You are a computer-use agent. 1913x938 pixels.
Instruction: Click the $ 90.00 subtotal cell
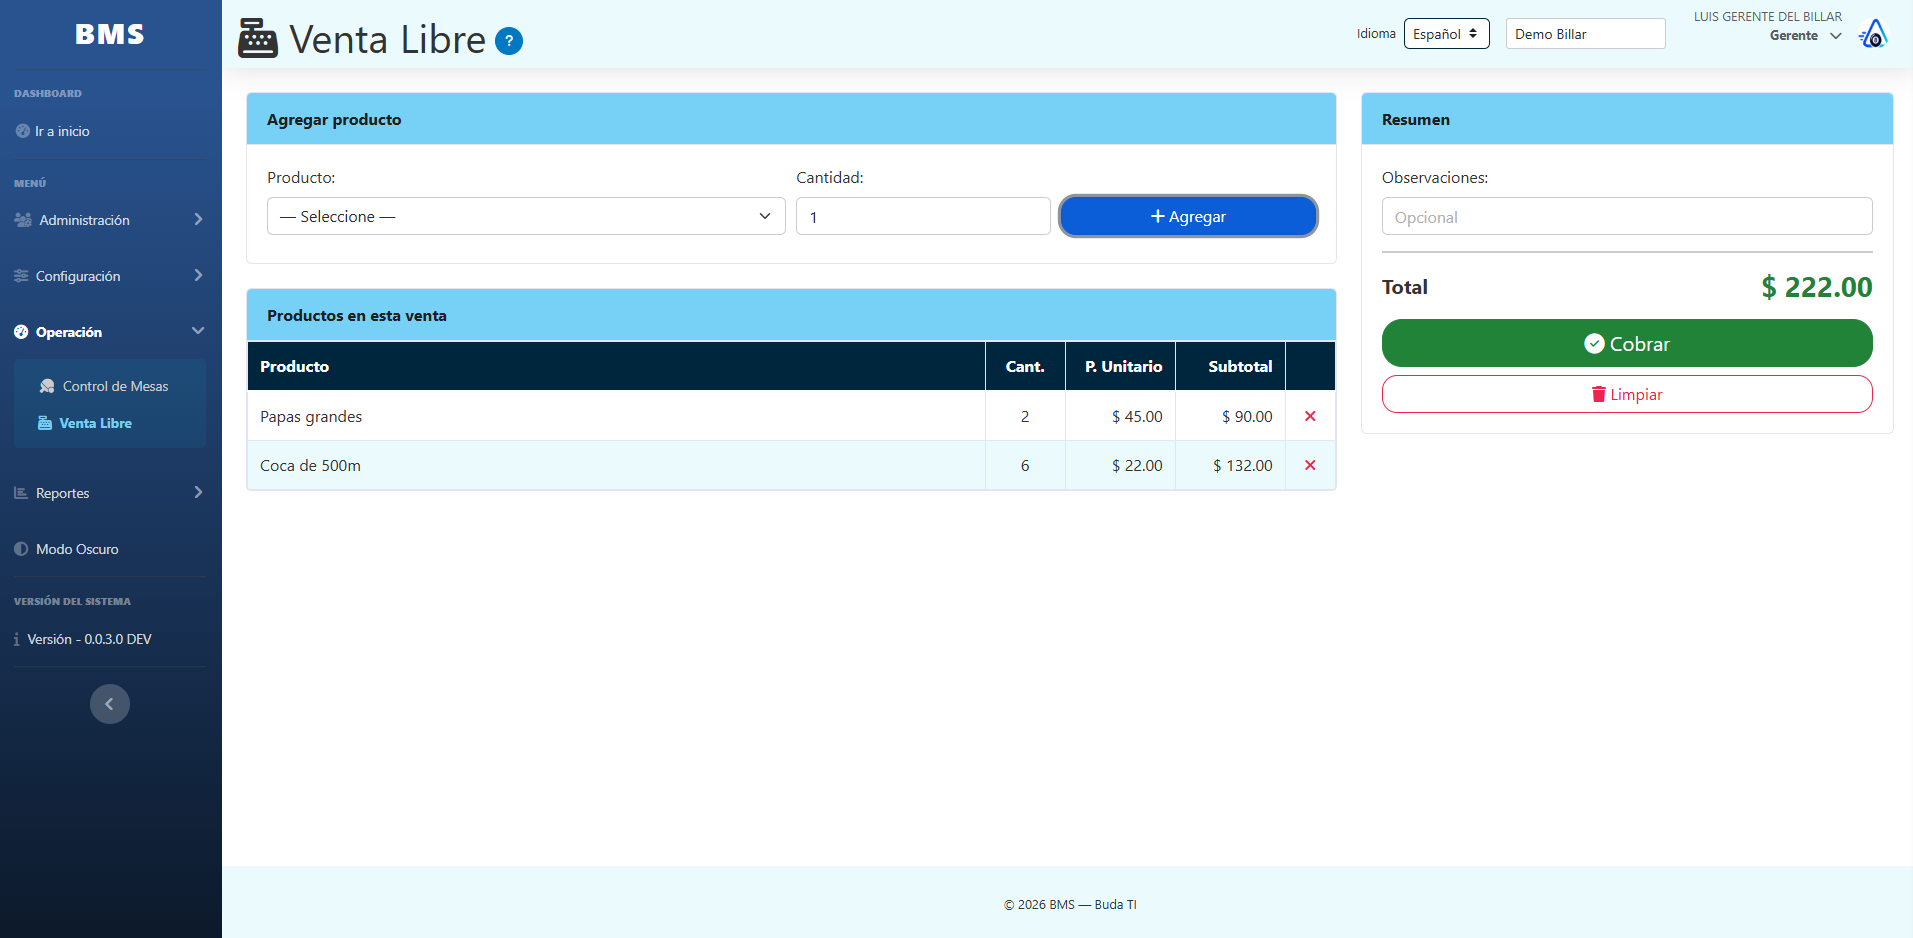(1230, 416)
